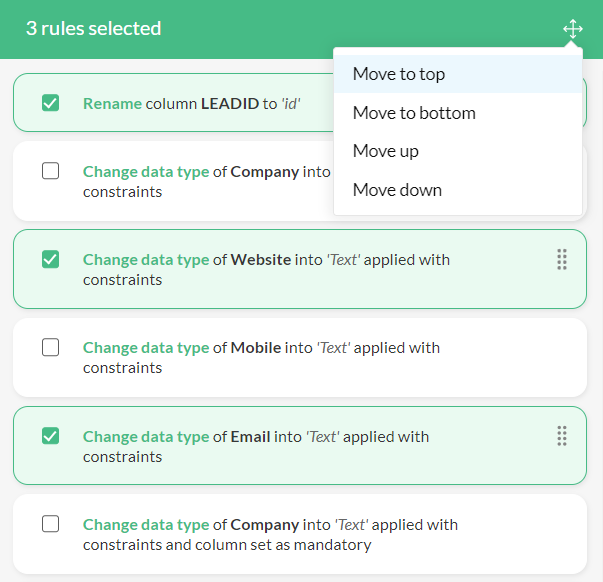
Task: Deselect the Email data type rule
Action: (51, 436)
